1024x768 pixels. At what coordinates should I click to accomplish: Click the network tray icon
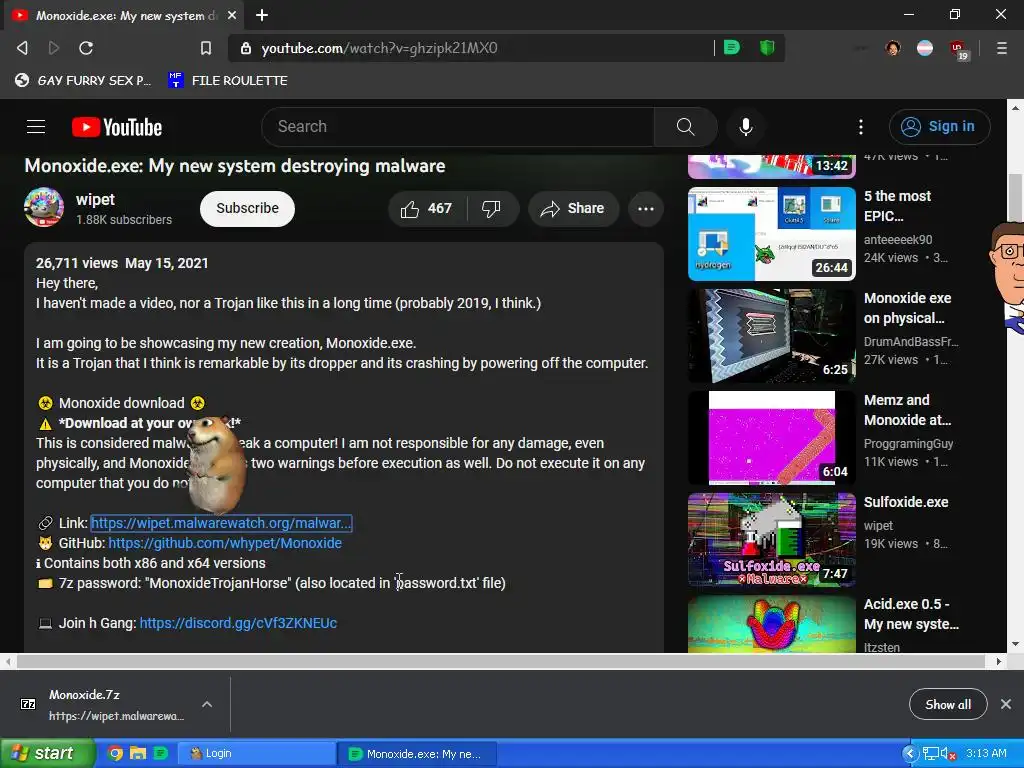click(x=929, y=754)
